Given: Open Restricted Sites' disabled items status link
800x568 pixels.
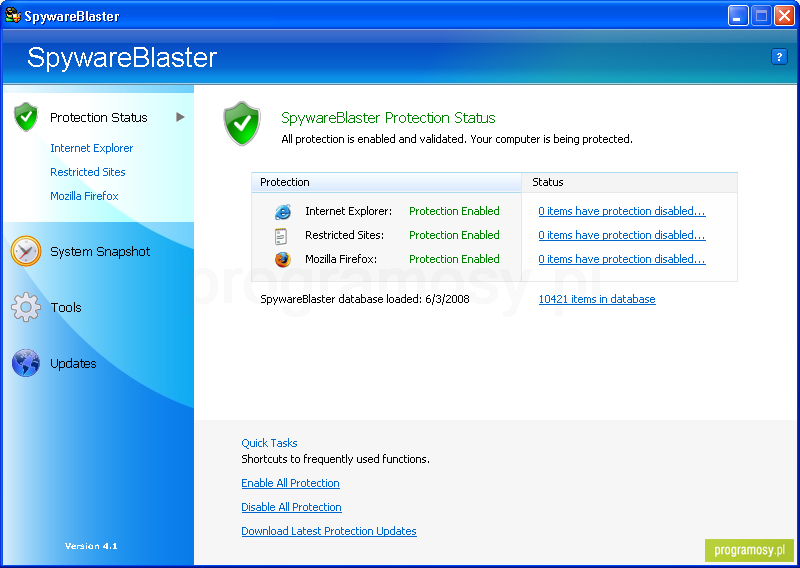Looking at the screenshot, I should pos(622,235).
